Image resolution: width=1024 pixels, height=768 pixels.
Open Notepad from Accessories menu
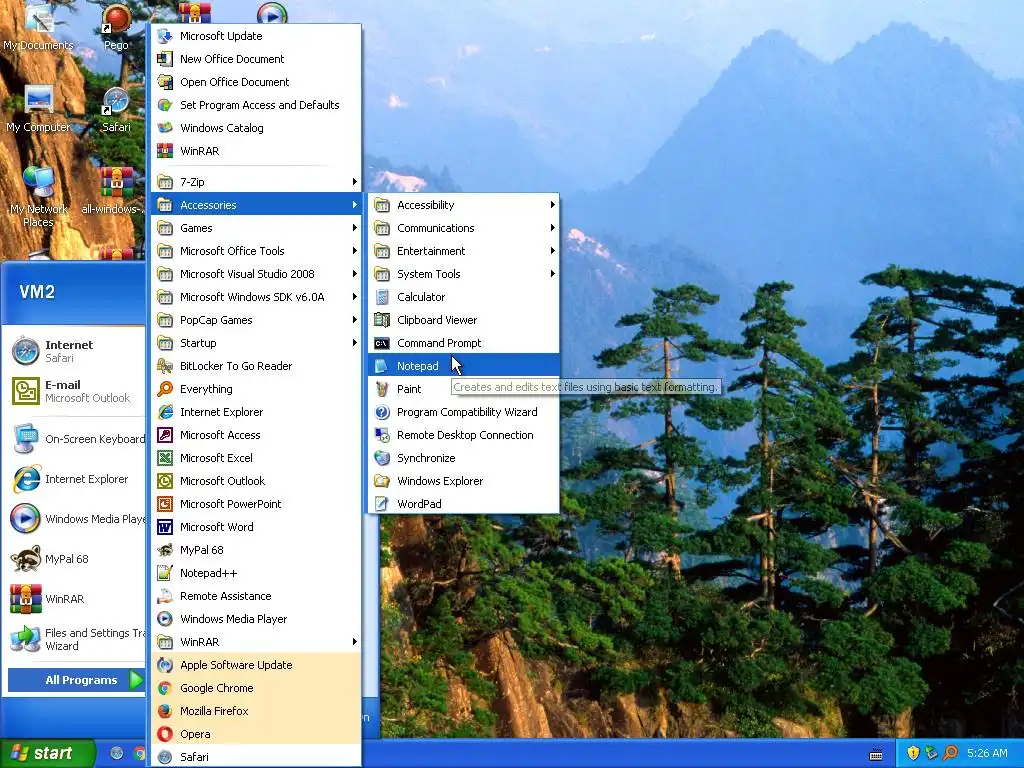click(464, 366)
